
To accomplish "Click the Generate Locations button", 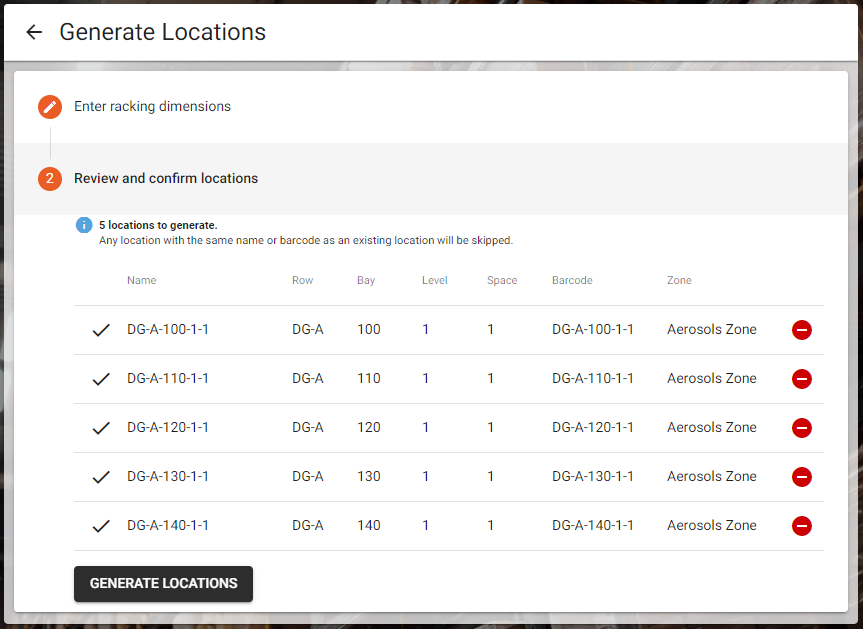I will (x=163, y=583).
